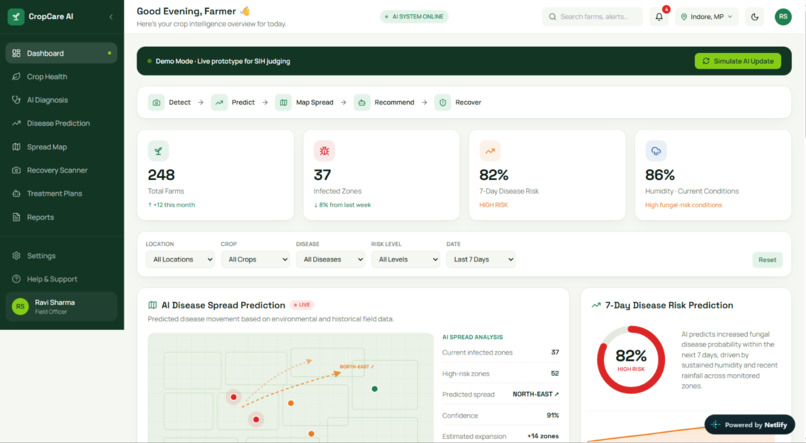806x443 pixels.
Task: Click Simulate AI Update button
Action: coord(738,61)
